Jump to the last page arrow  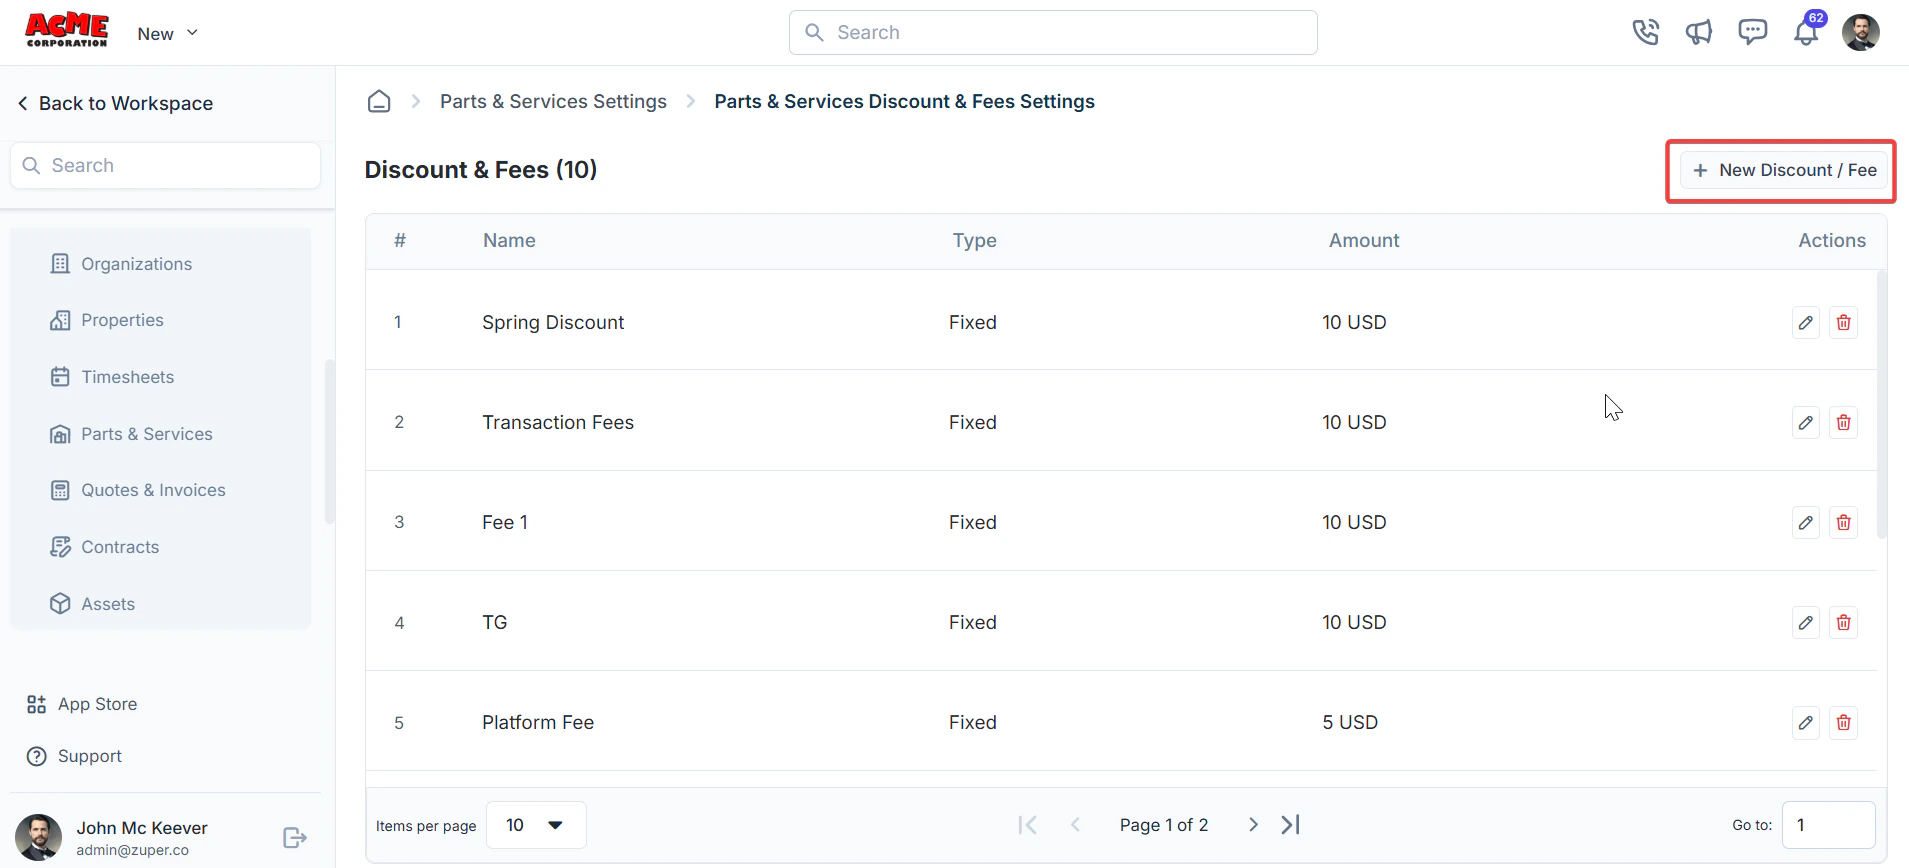pyautogui.click(x=1291, y=825)
